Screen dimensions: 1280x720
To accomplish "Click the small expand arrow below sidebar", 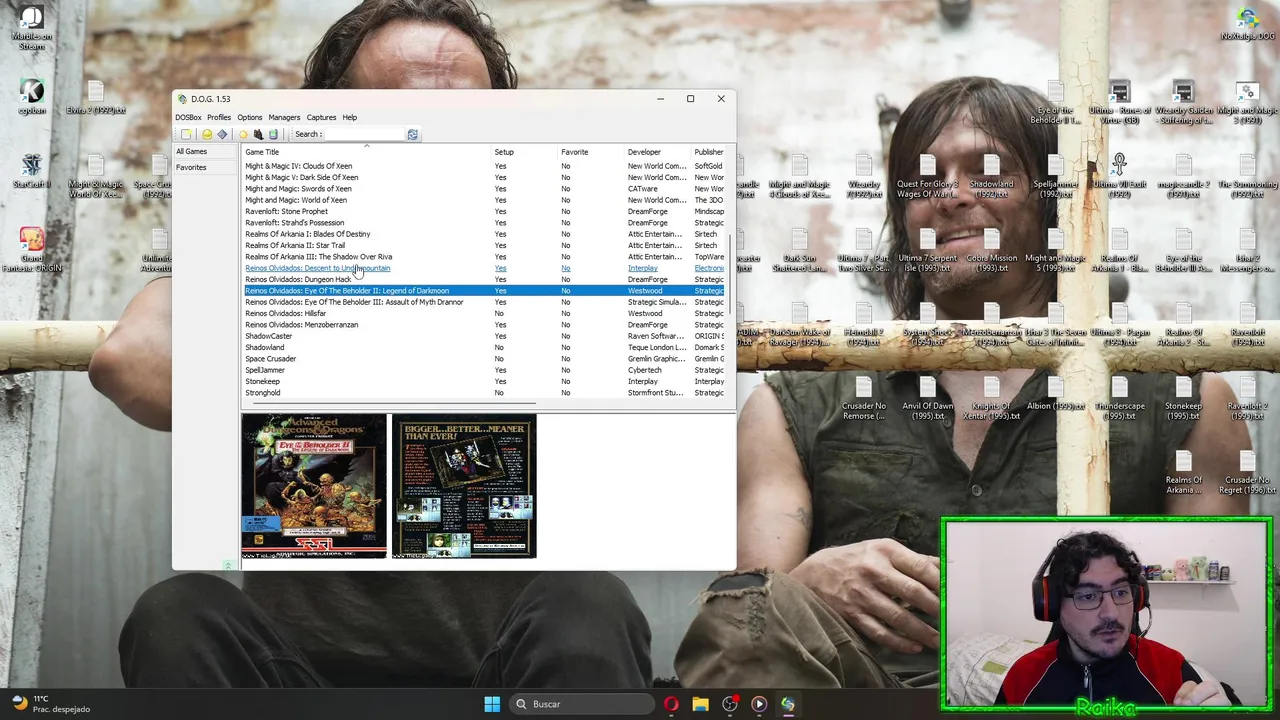I will click(x=227, y=566).
